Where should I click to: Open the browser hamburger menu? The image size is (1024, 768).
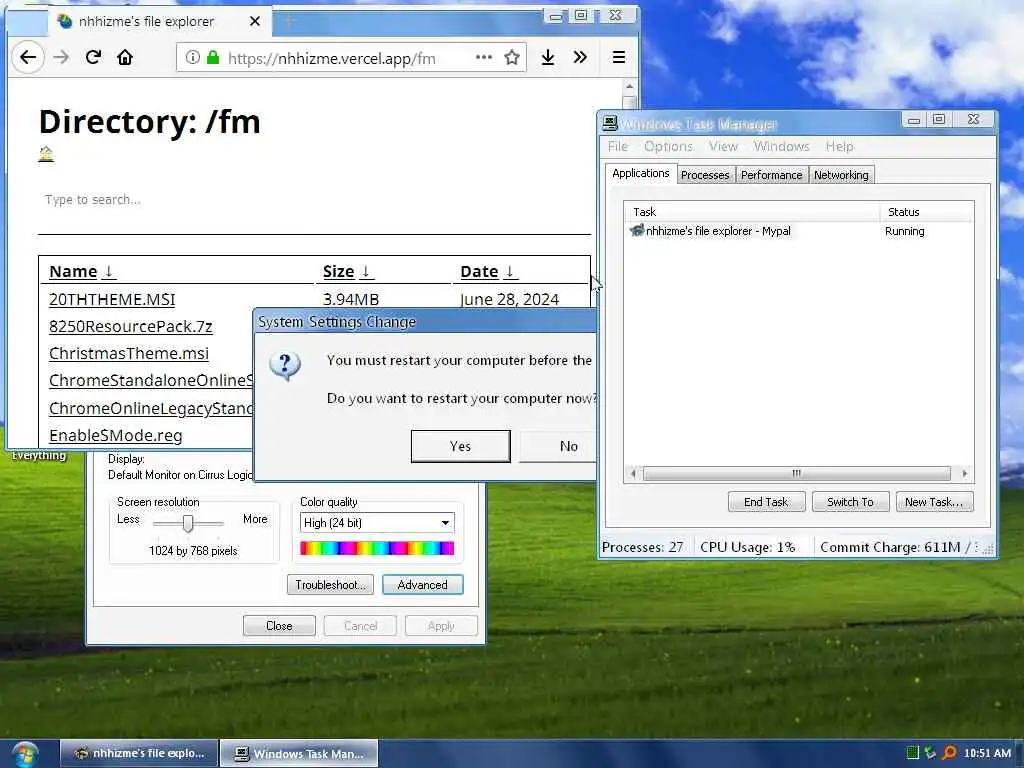pos(618,57)
